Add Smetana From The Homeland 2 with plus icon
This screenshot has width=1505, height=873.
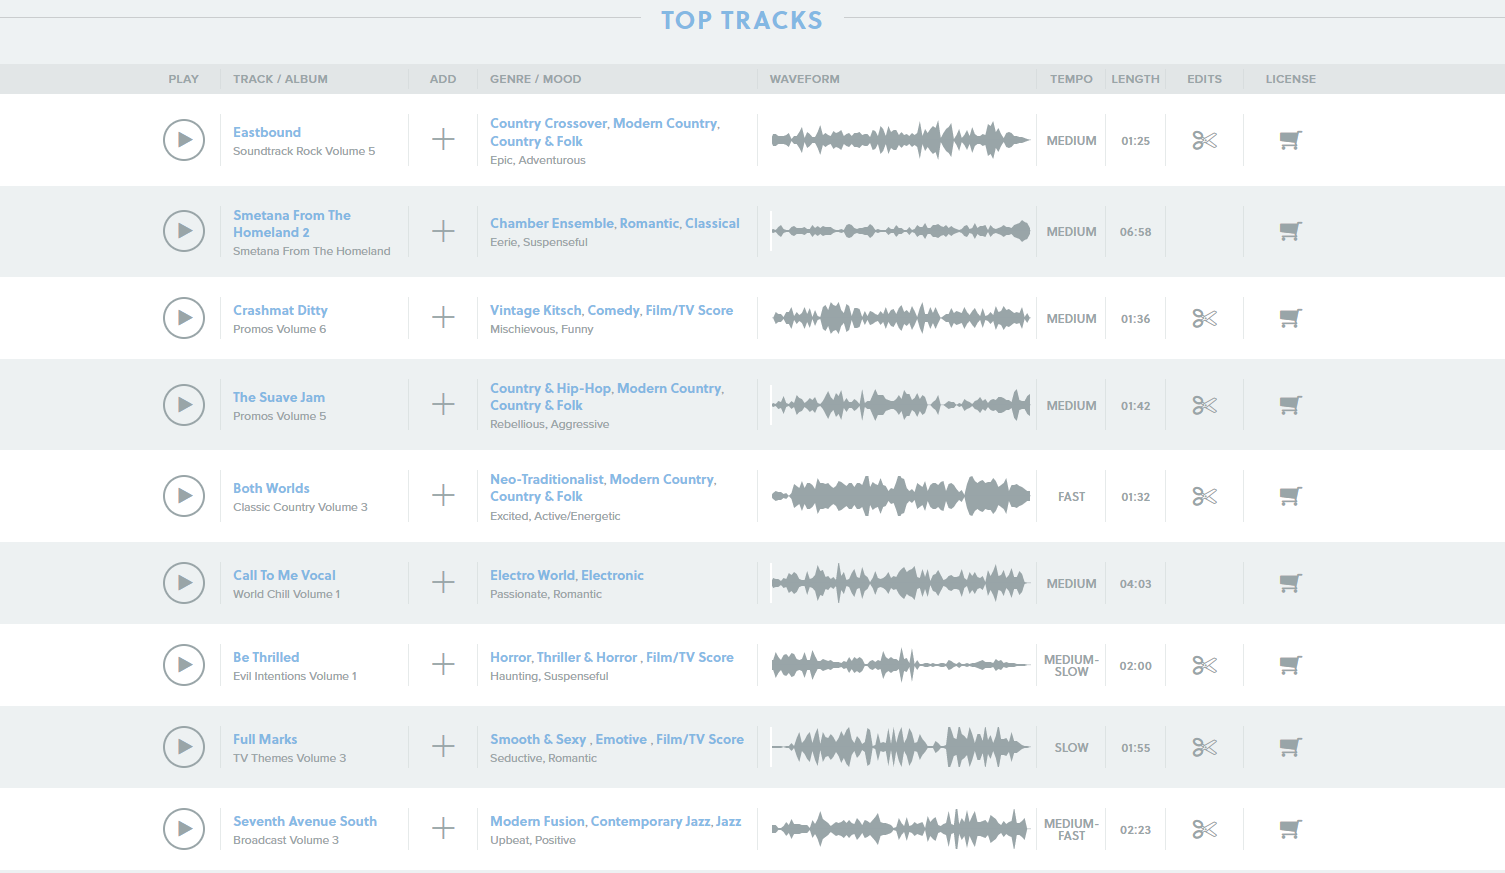(x=443, y=231)
